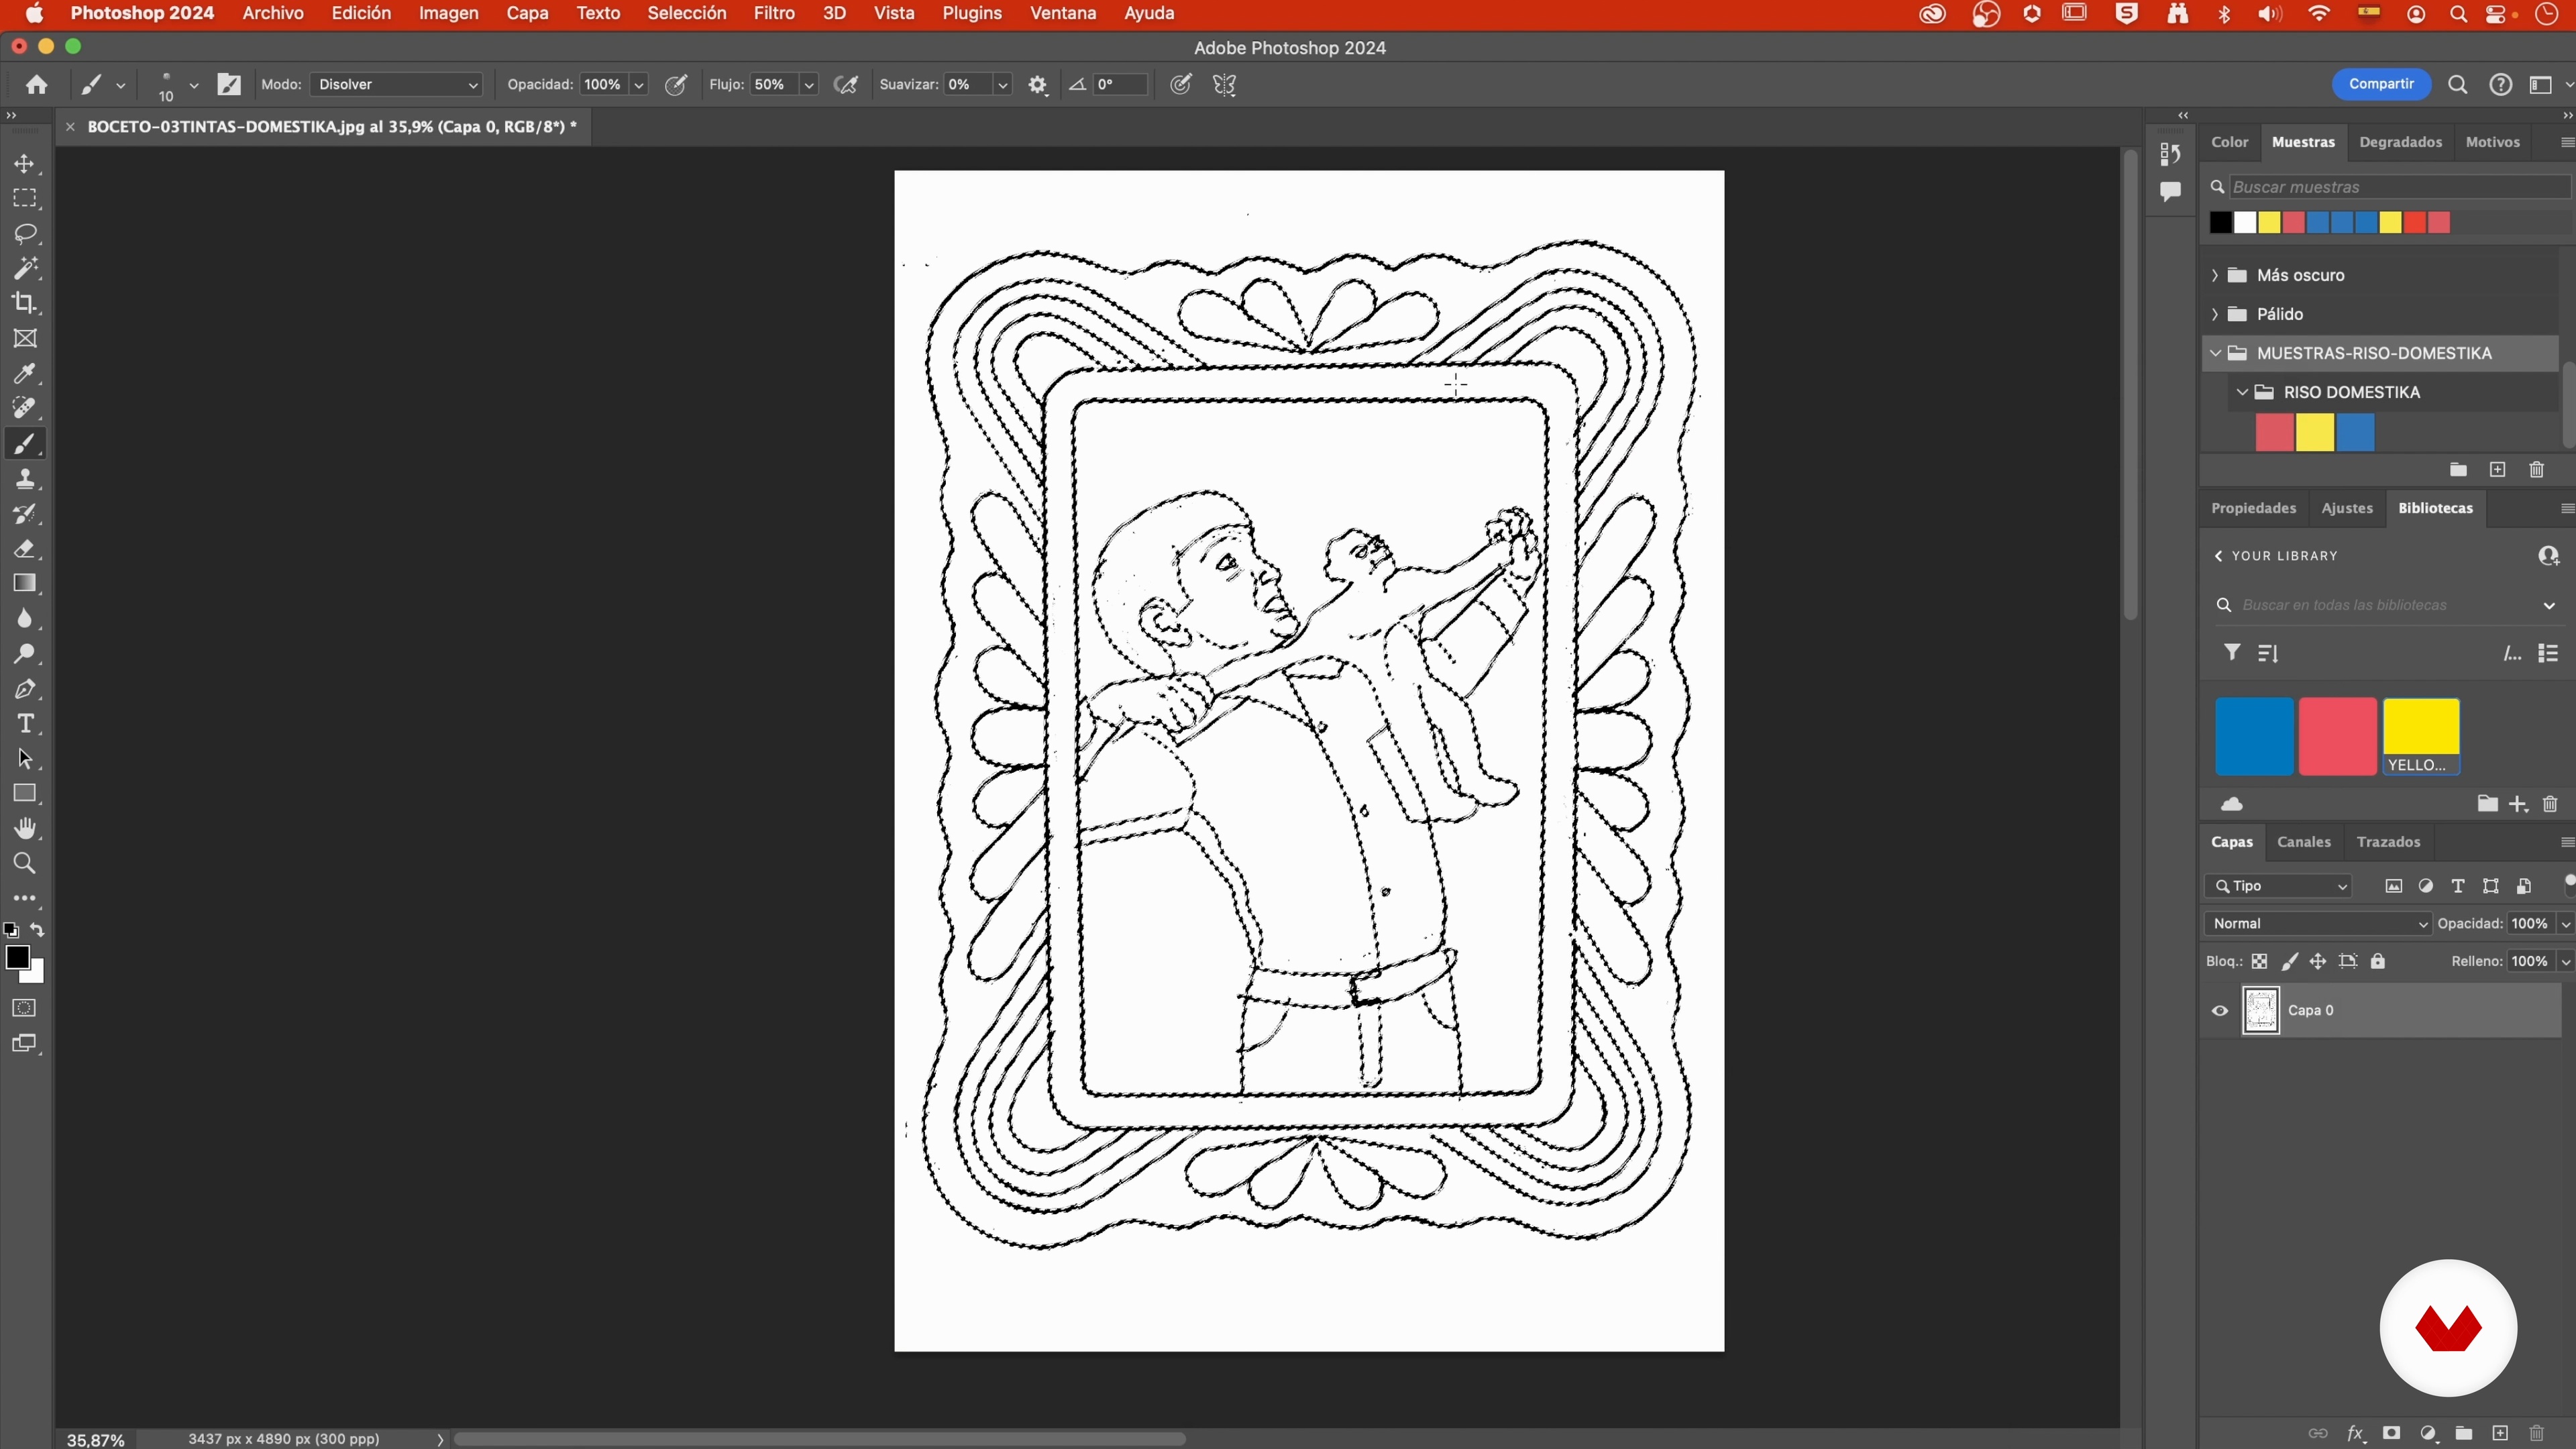
Task: Select the Eraser tool
Action: pyautogui.click(x=25, y=549)
